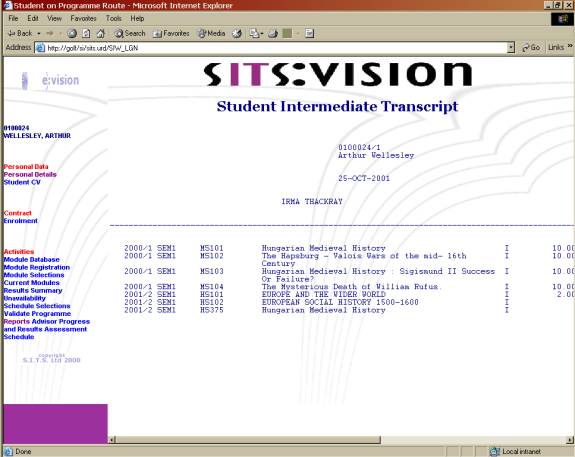
Task: Open the File menu
Action: pyautogui.click(x=13, y=18)
